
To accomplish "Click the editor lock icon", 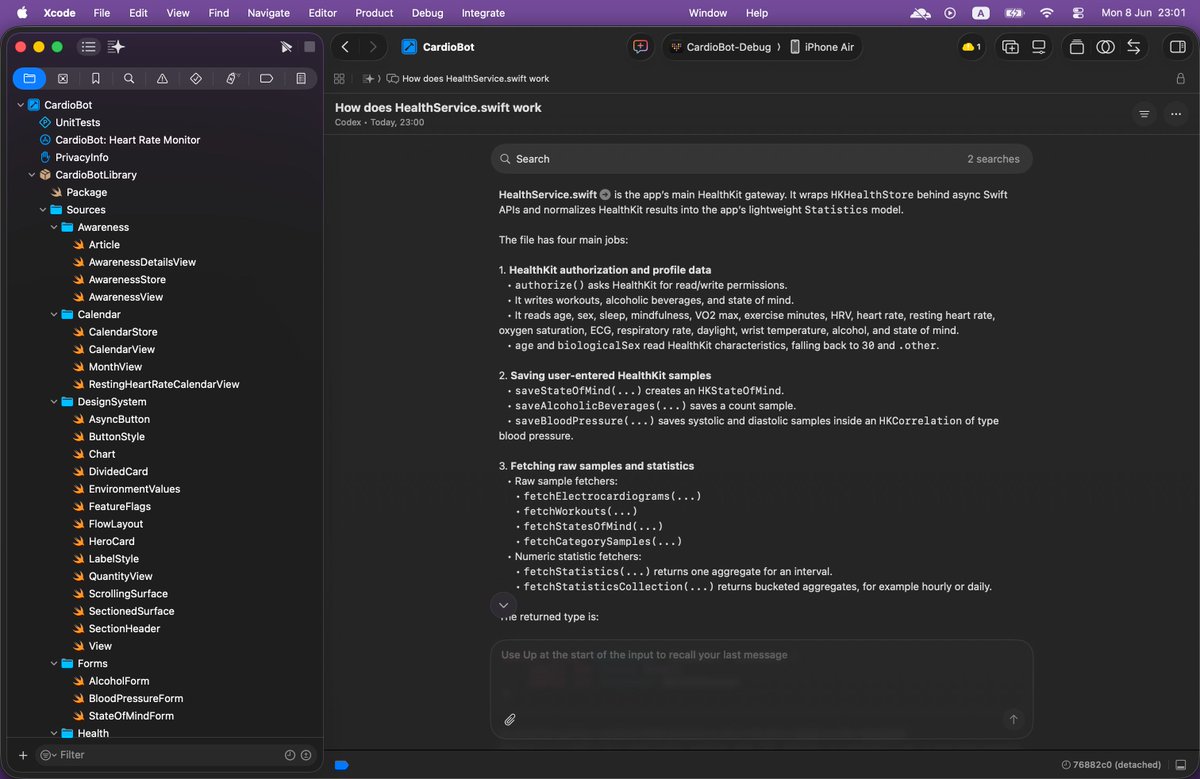I will click(x=1181, y=78).
